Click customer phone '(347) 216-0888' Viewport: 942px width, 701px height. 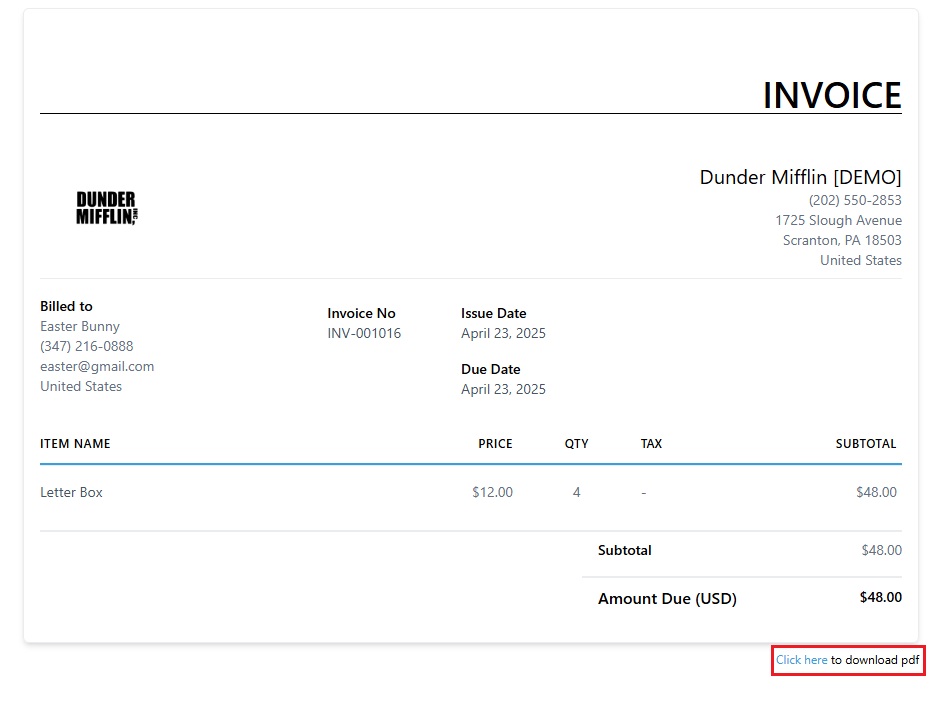tap(87, 346)
